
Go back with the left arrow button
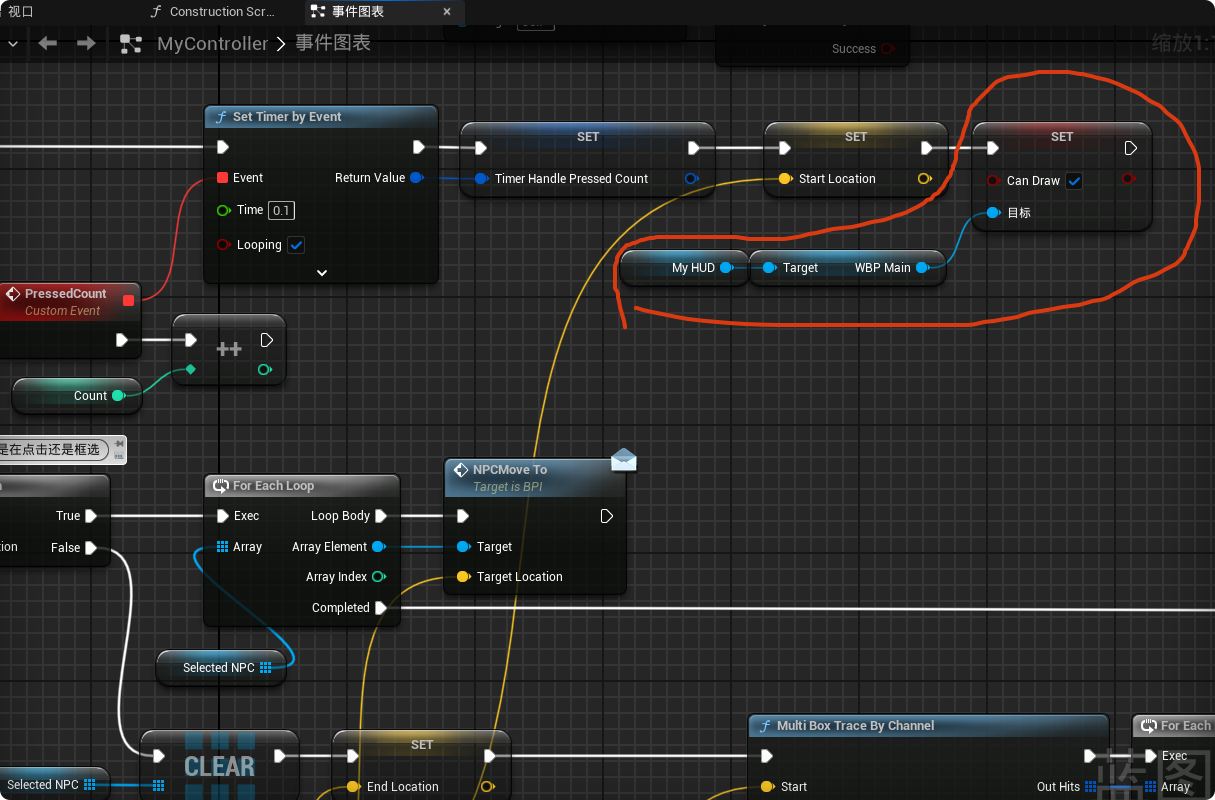47,43
